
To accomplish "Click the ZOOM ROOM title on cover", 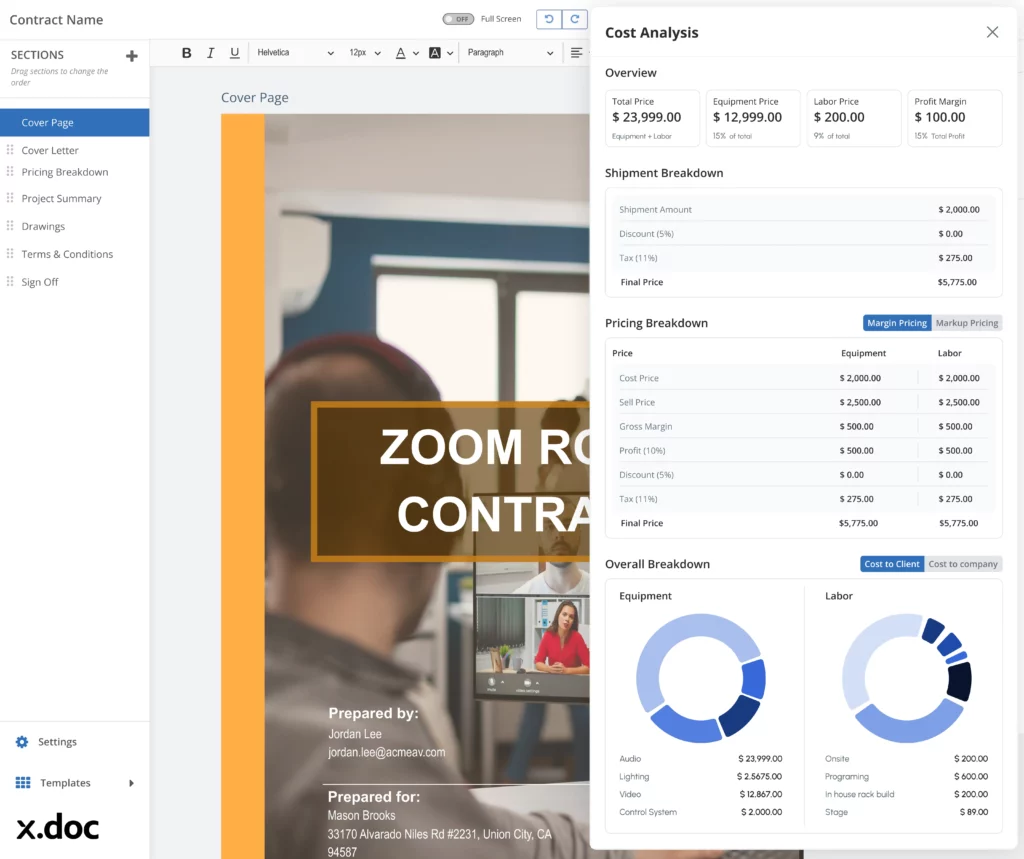I will click(484, 447).
